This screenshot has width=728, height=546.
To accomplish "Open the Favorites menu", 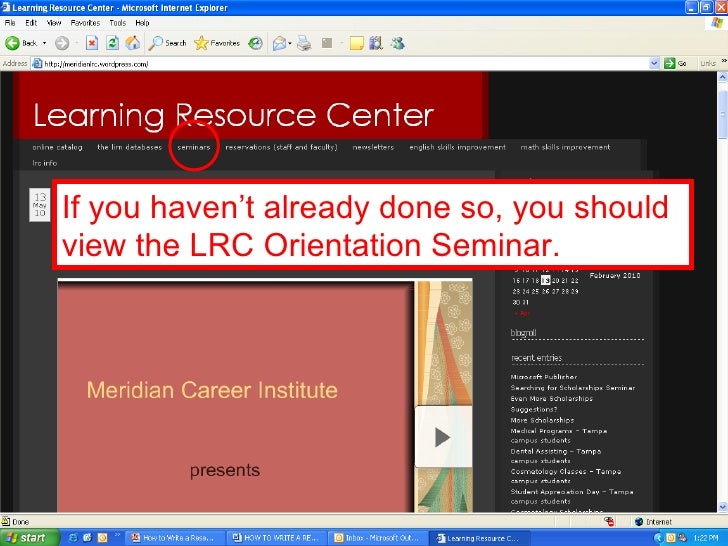I will point(85,23).
